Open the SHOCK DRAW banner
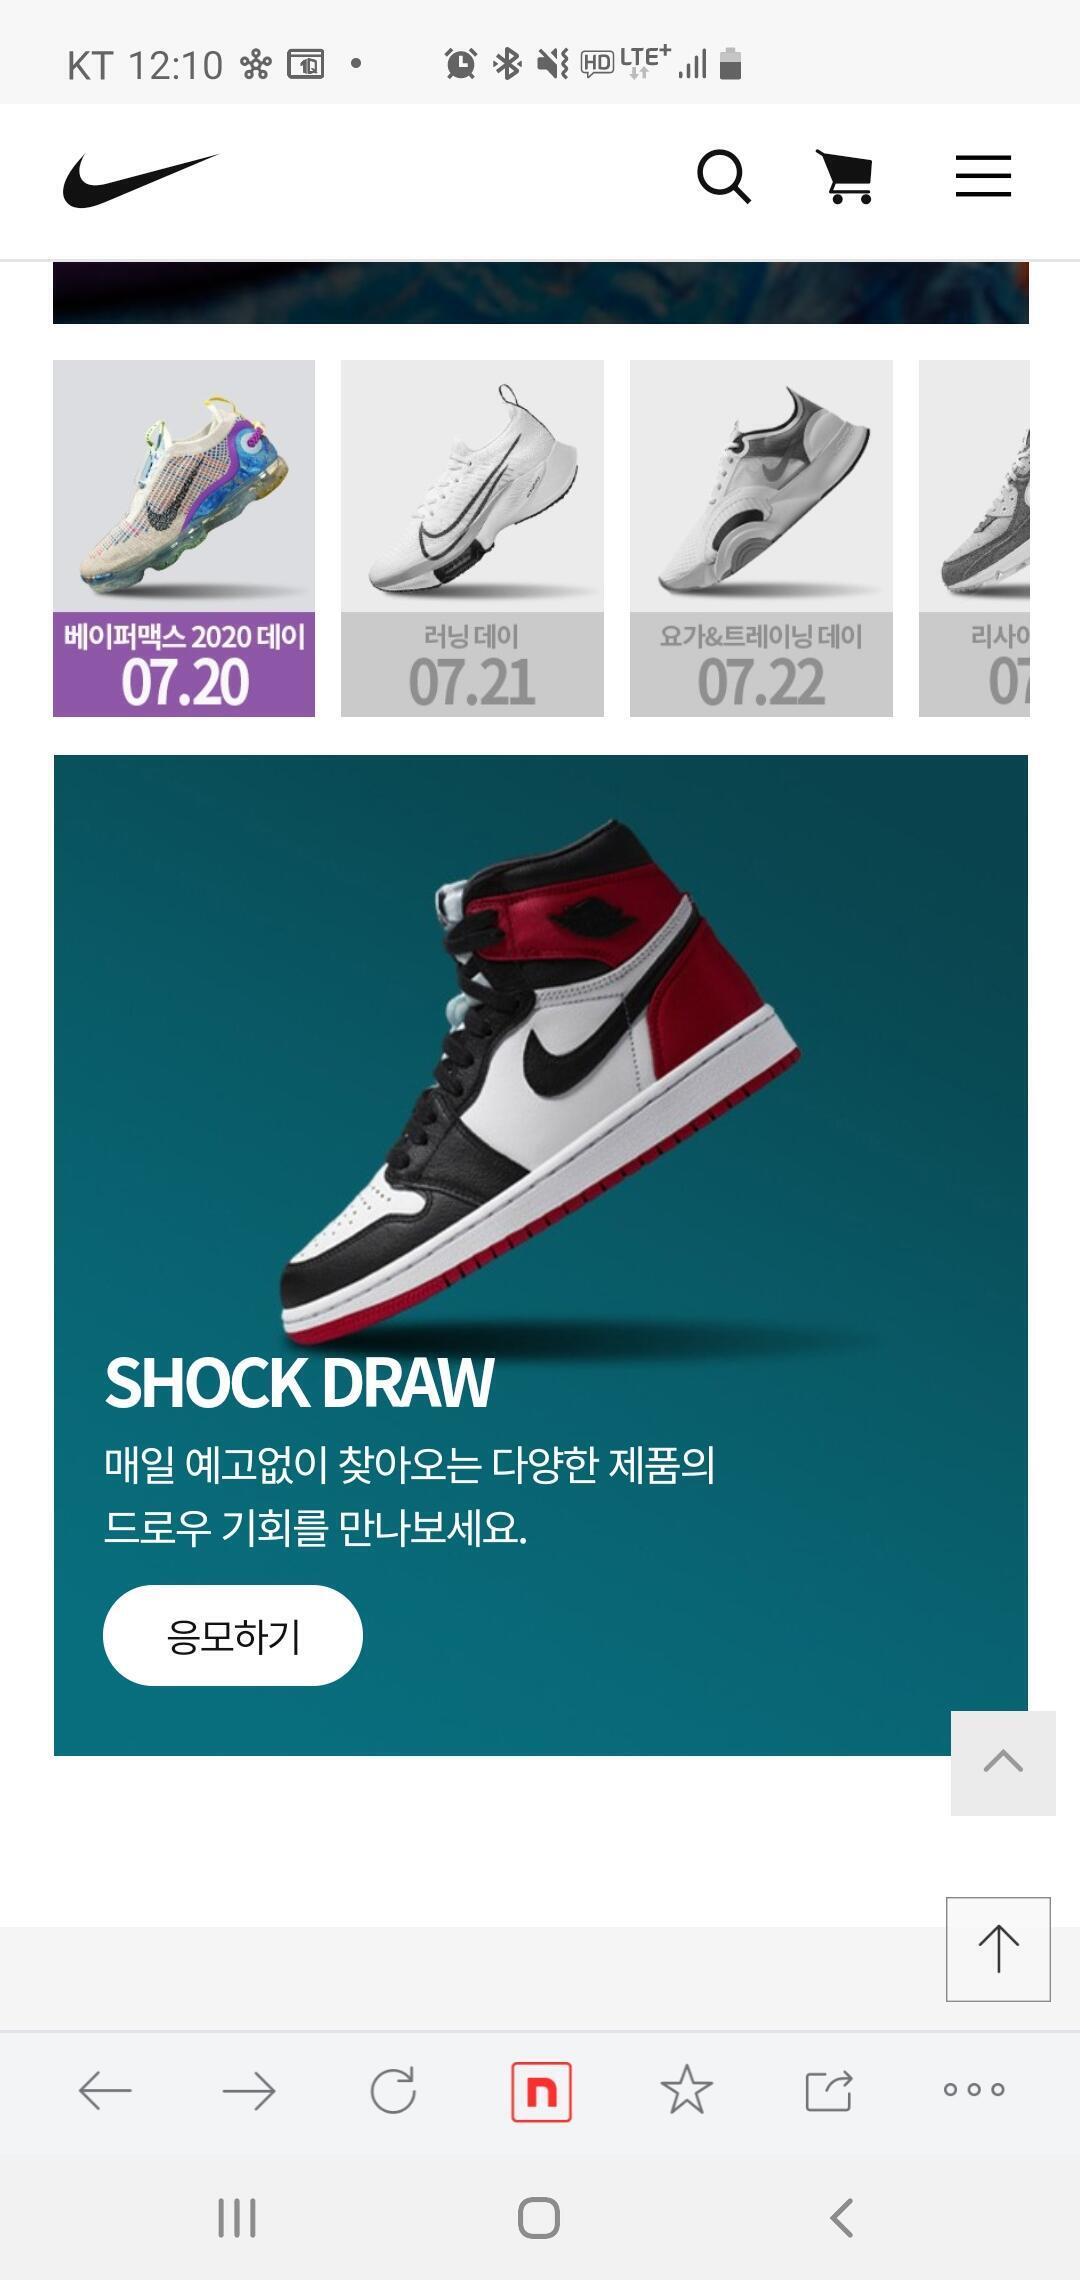The image size is (1080, 2280). click(541, 1255)
